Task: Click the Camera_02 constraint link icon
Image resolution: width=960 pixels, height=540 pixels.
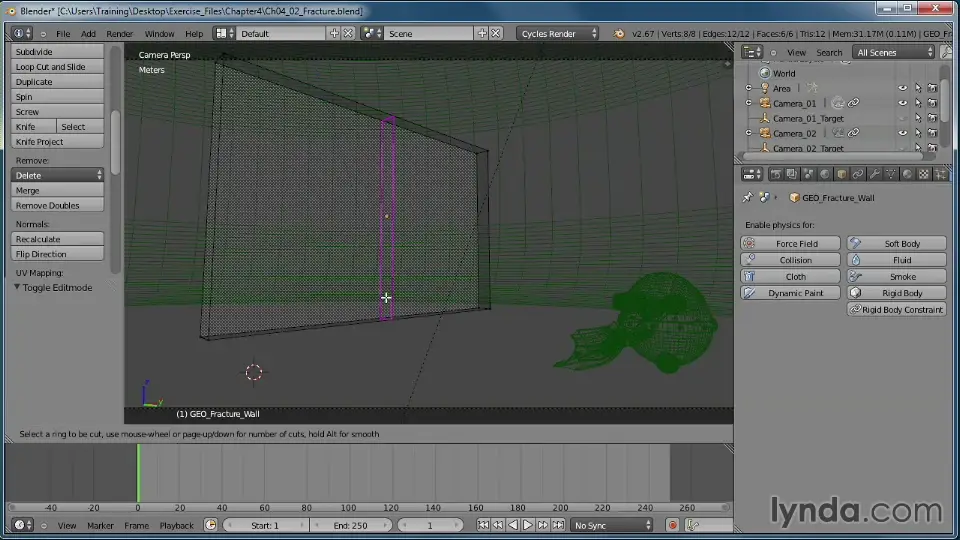Action: (x=853, y=133)
